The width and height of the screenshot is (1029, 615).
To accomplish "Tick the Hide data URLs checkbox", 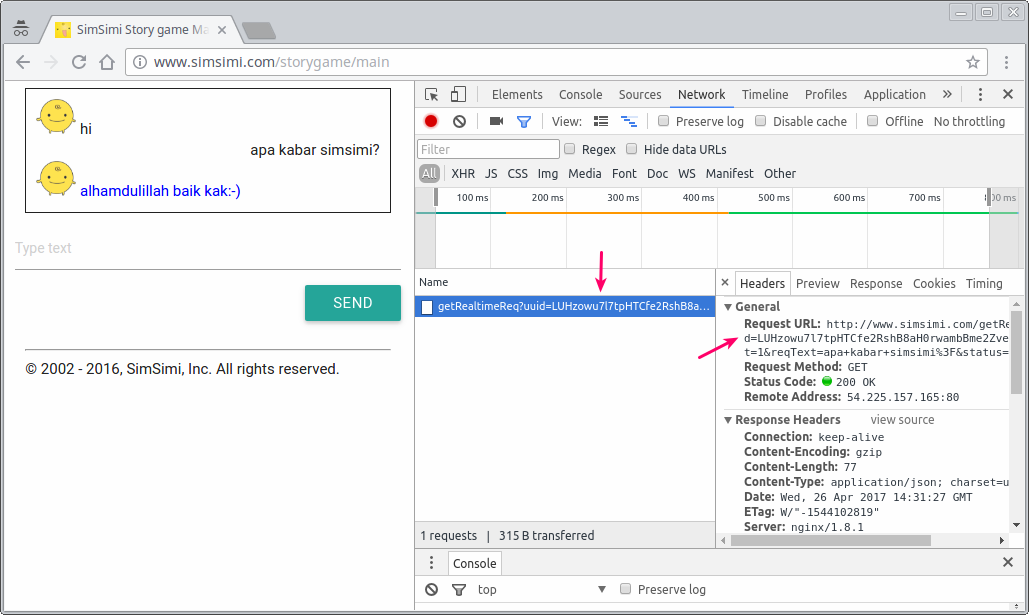I will [x=631, y=149].
